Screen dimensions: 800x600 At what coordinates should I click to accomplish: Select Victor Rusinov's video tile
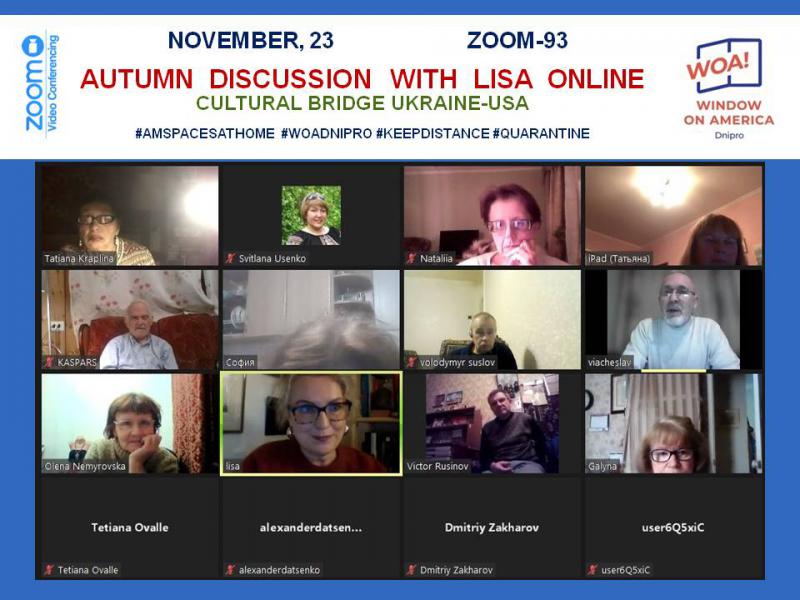click(492, 423)
